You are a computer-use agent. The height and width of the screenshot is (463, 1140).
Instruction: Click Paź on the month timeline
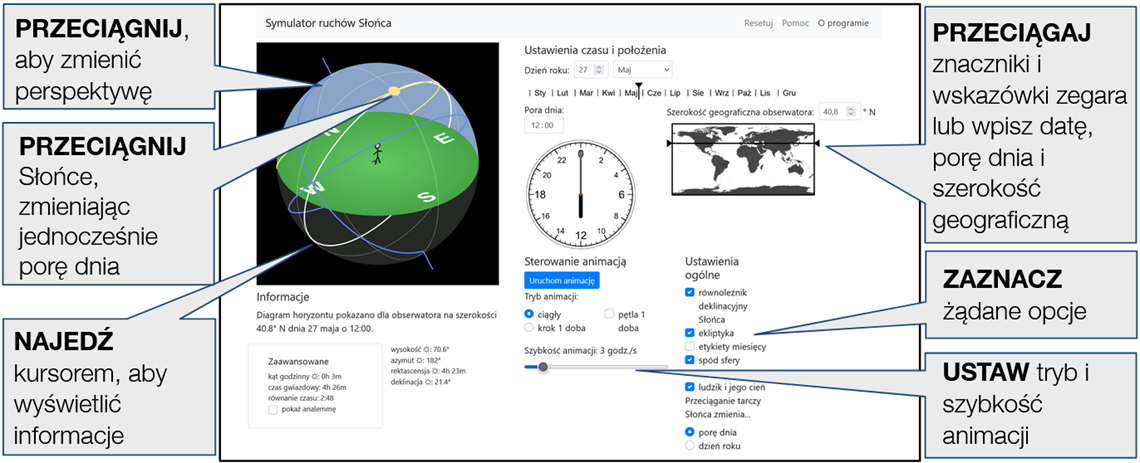(x=745, y=93)
